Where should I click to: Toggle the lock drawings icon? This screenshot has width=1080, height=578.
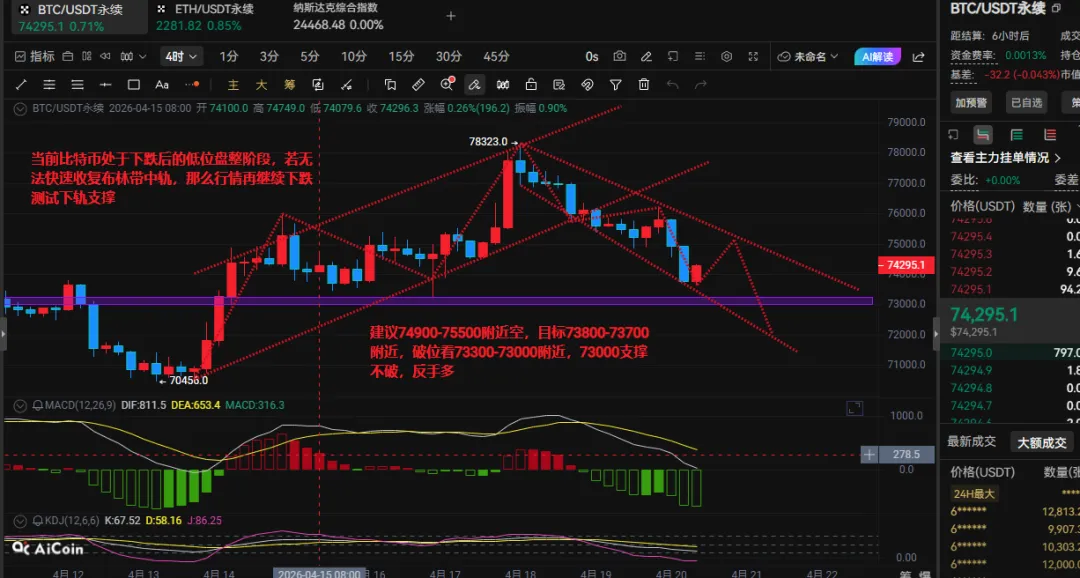[x=531, y=85]
